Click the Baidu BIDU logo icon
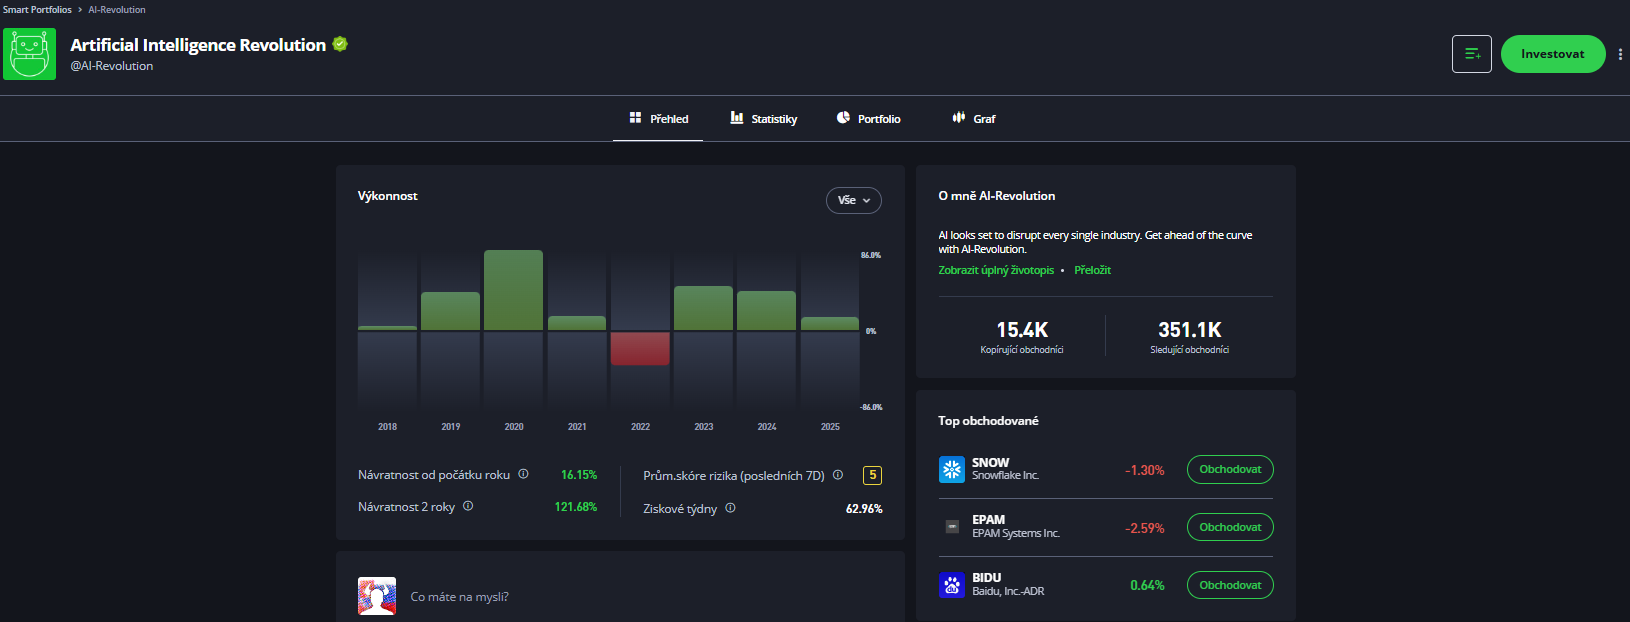1630x622 pixels. (x=952, y=585)
